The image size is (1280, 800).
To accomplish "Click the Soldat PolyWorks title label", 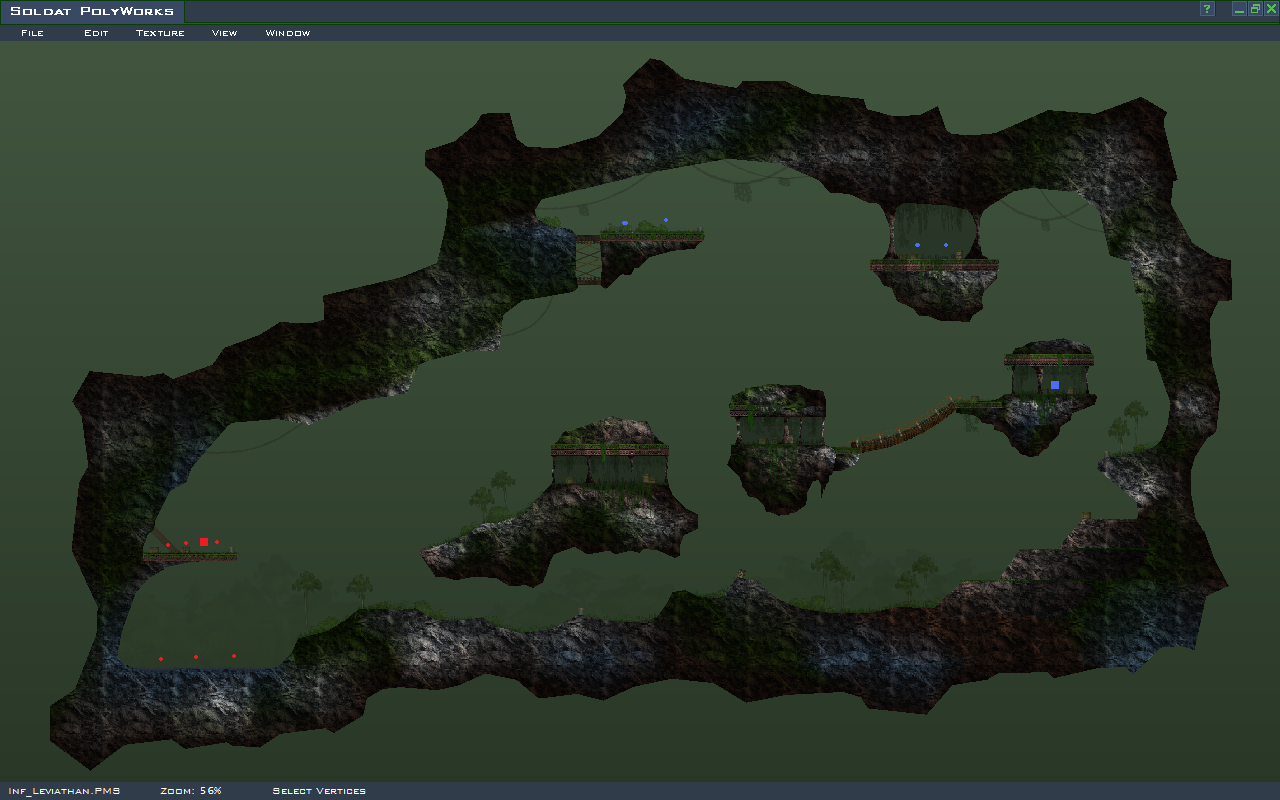I will (x=92, y=12).
